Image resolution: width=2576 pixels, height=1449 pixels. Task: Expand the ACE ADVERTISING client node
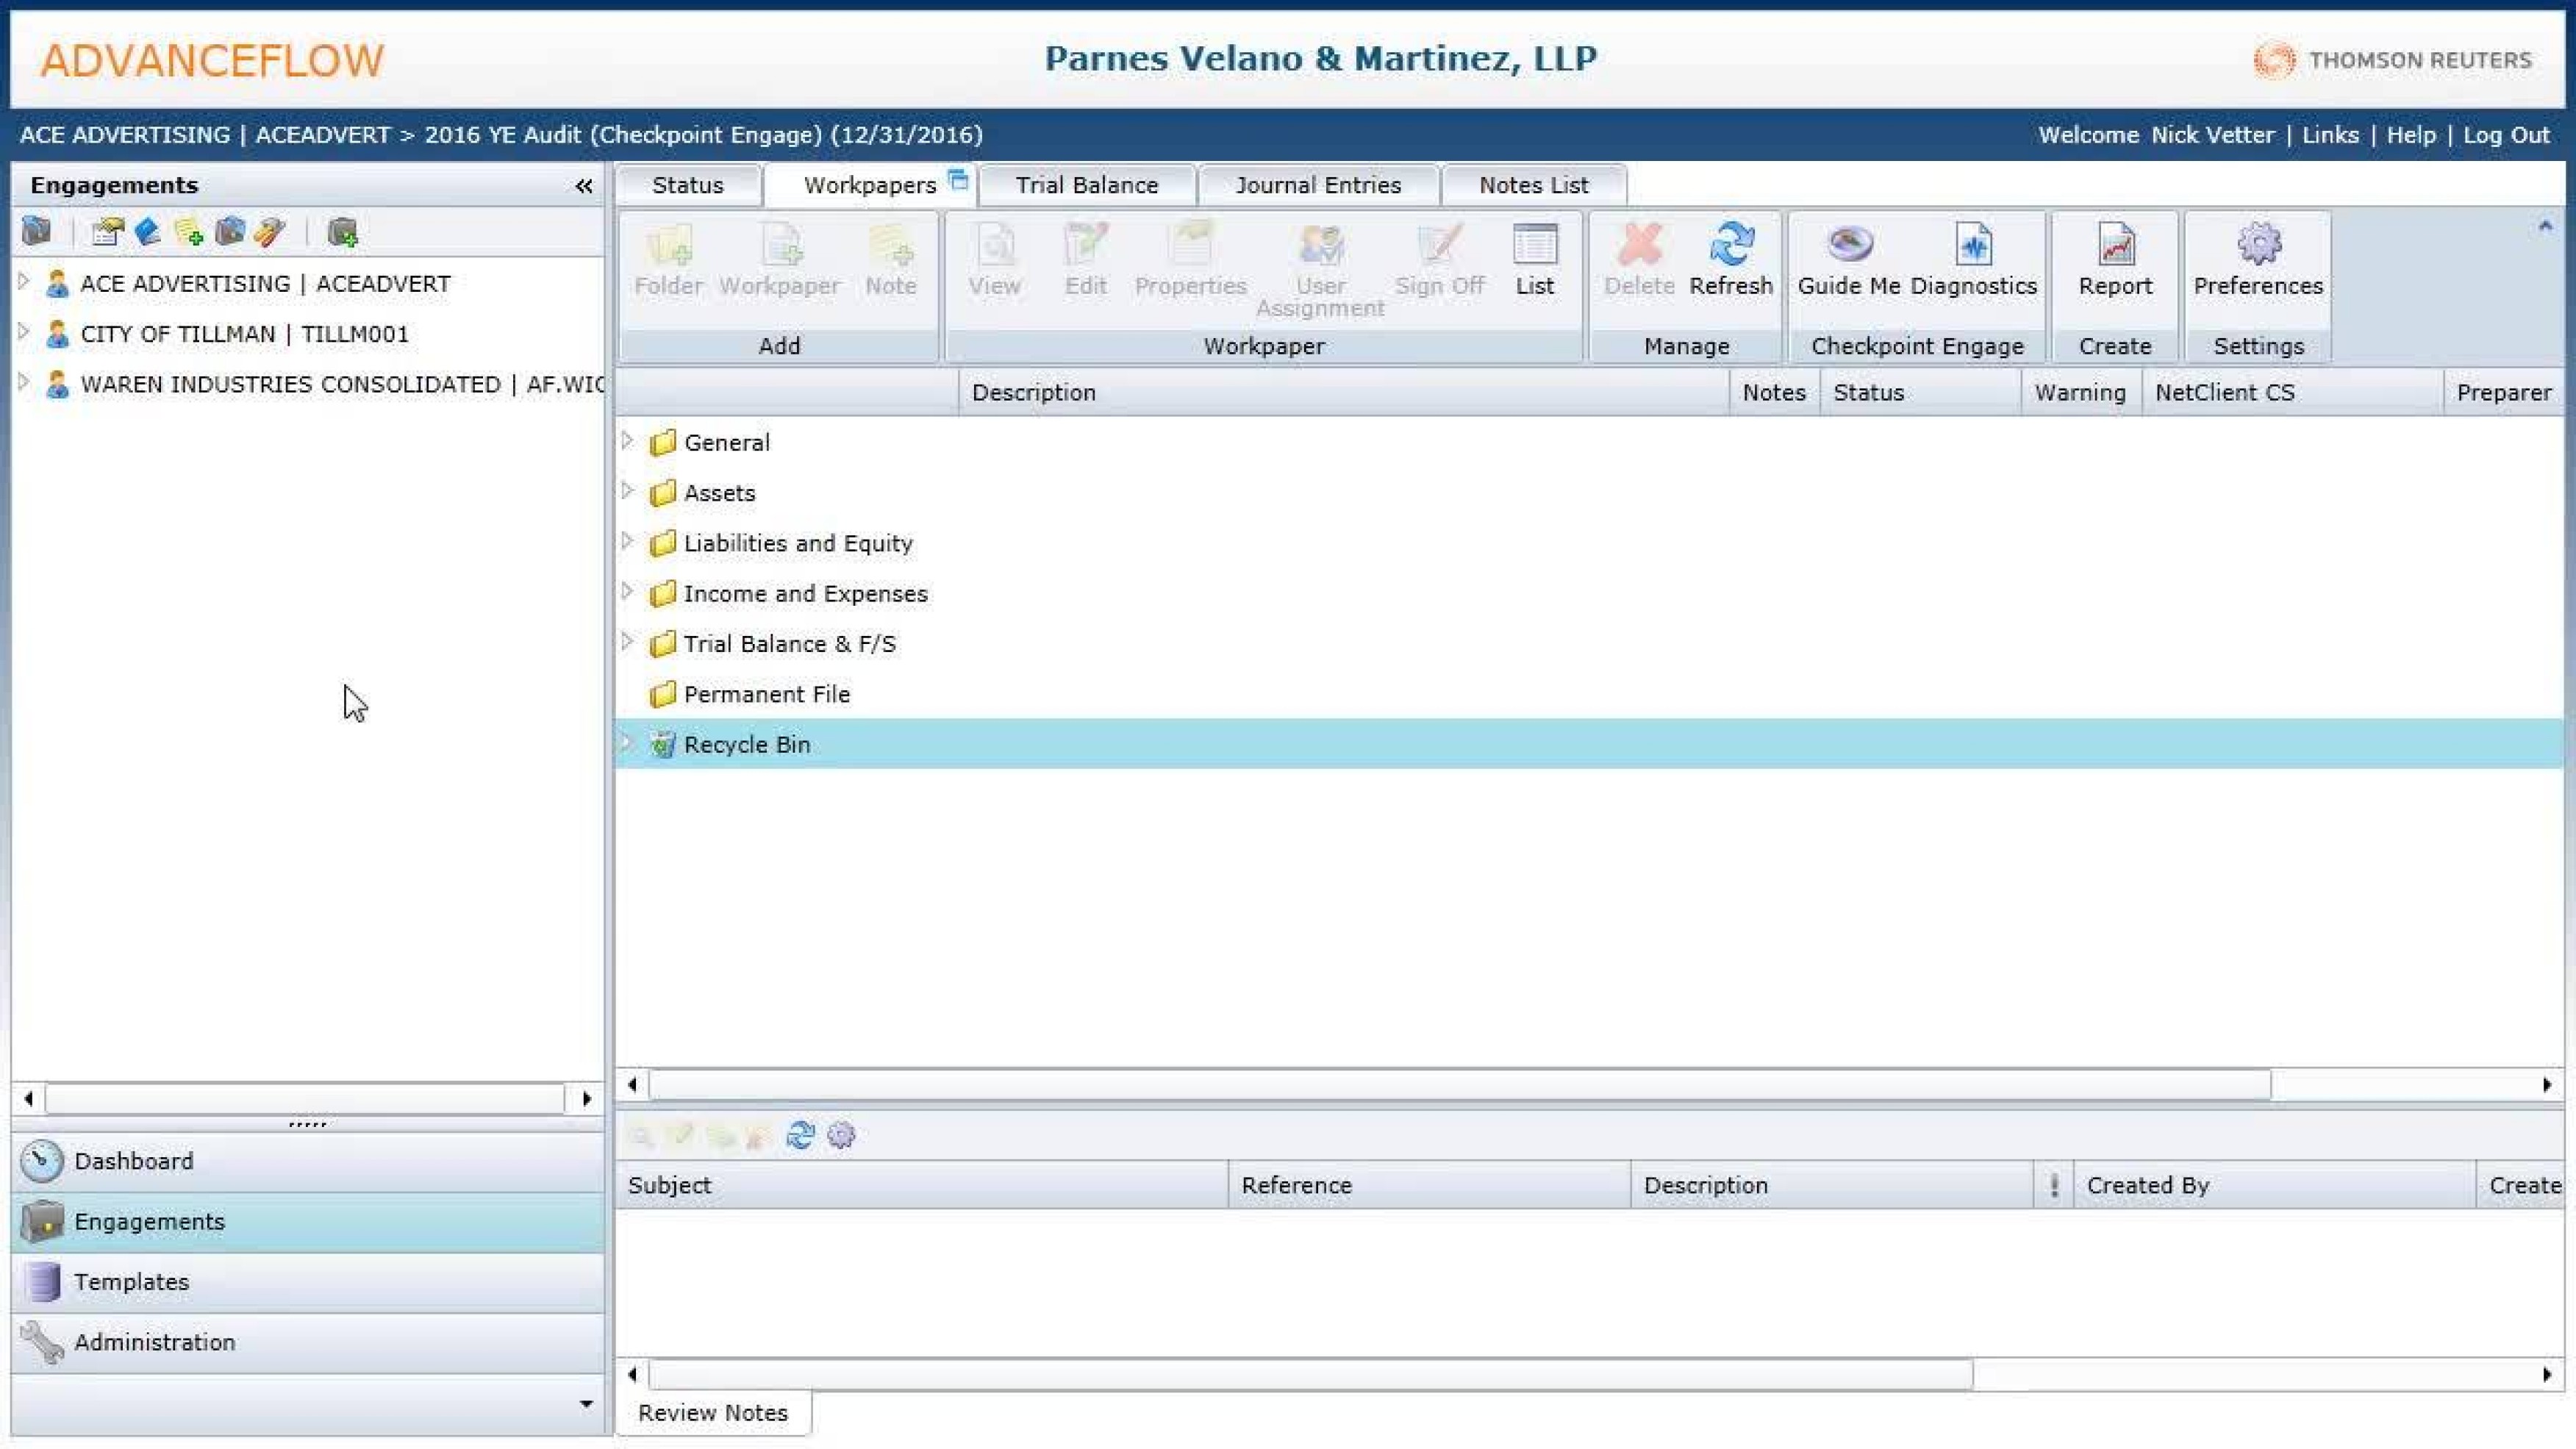(x=24, y=282)
